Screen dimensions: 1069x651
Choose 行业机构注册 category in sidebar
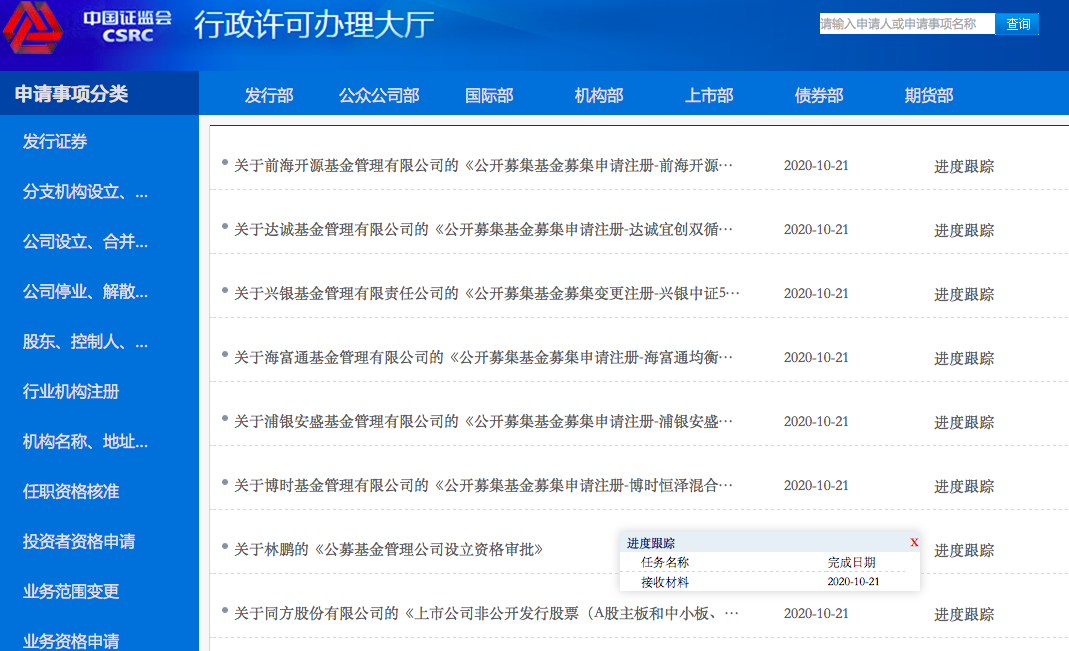(x=71, y=391)
